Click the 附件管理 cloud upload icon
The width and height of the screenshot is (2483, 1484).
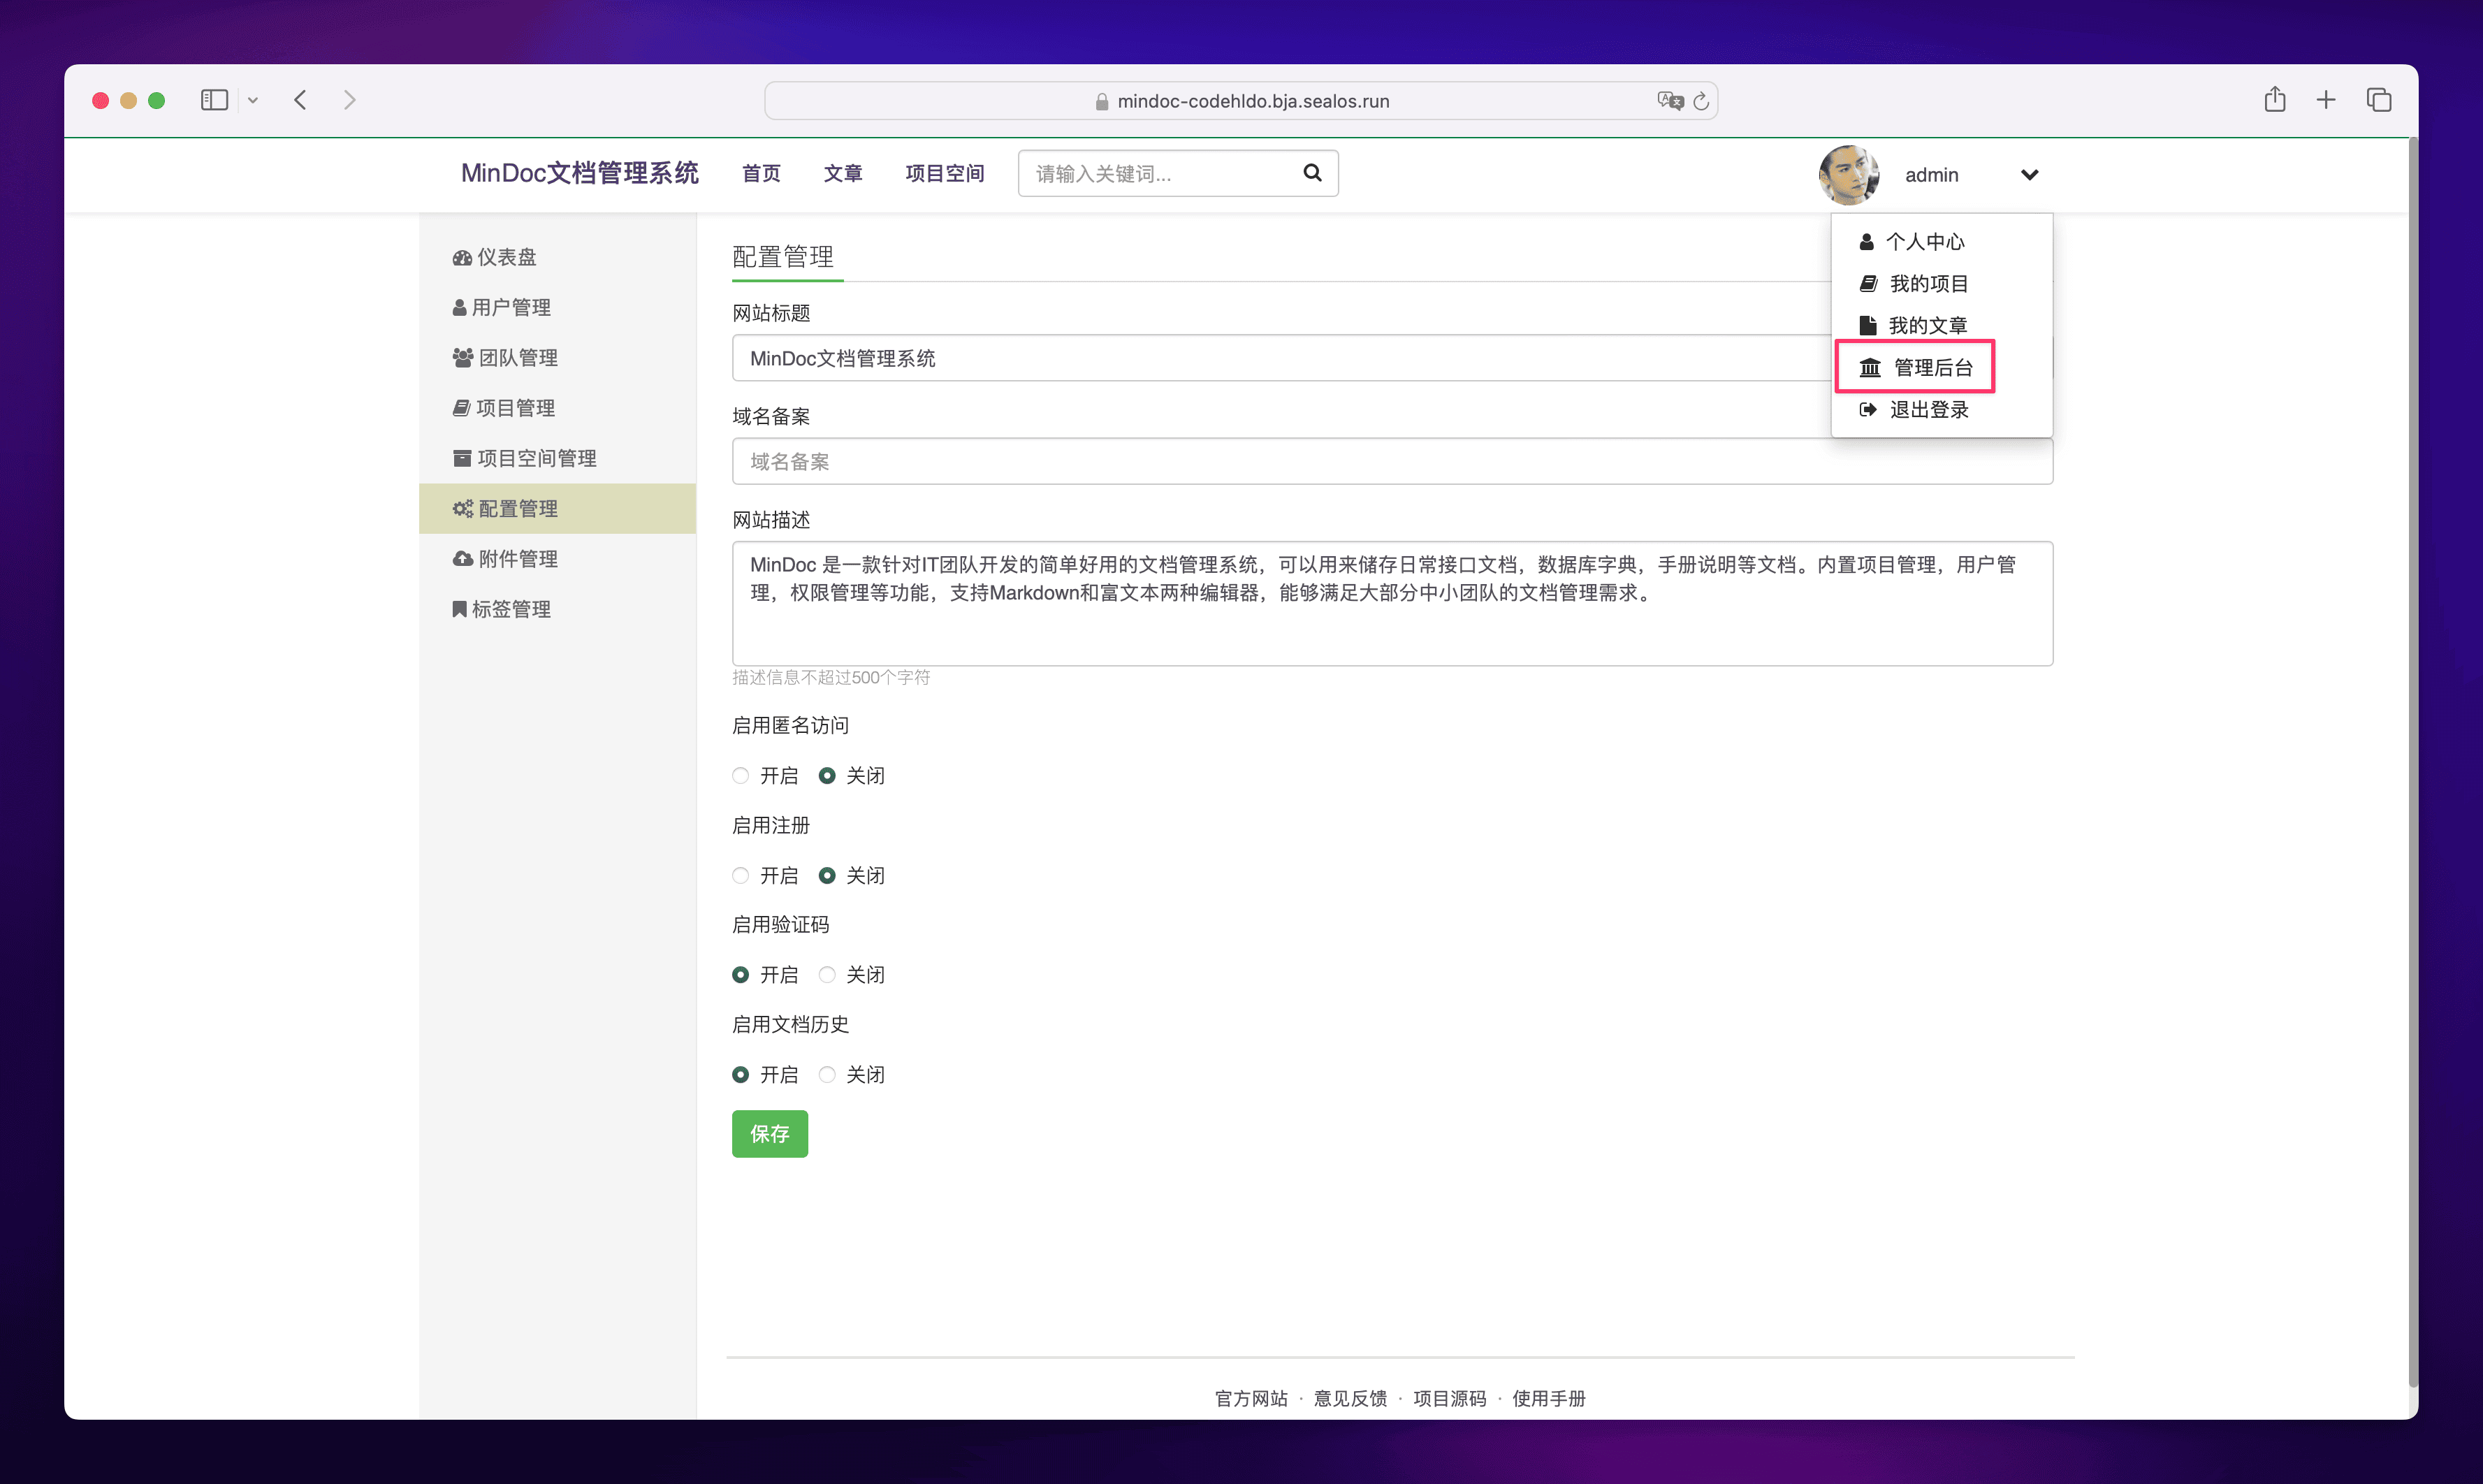pyautogui.click(x=462, y=559)
